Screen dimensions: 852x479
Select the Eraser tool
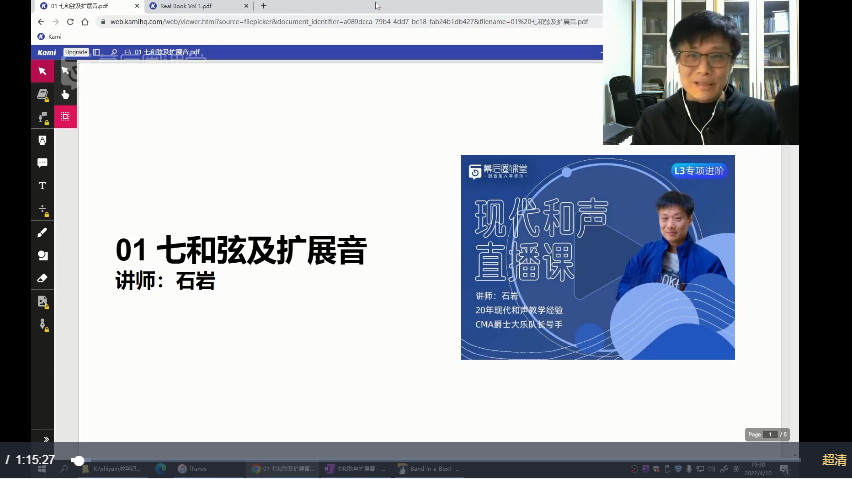(42, 278)
